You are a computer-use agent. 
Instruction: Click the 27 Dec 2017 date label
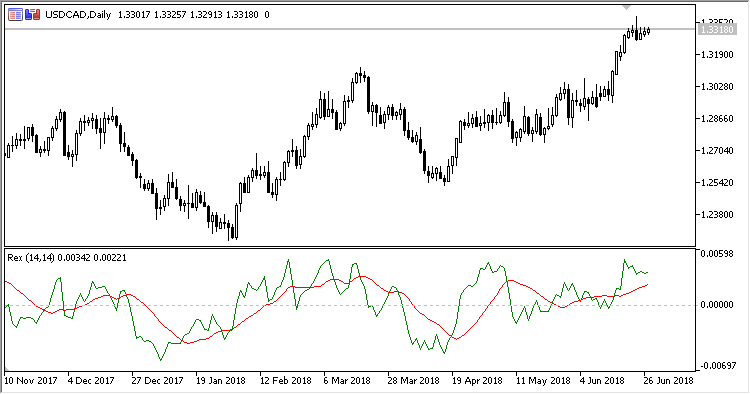[158, 381]
